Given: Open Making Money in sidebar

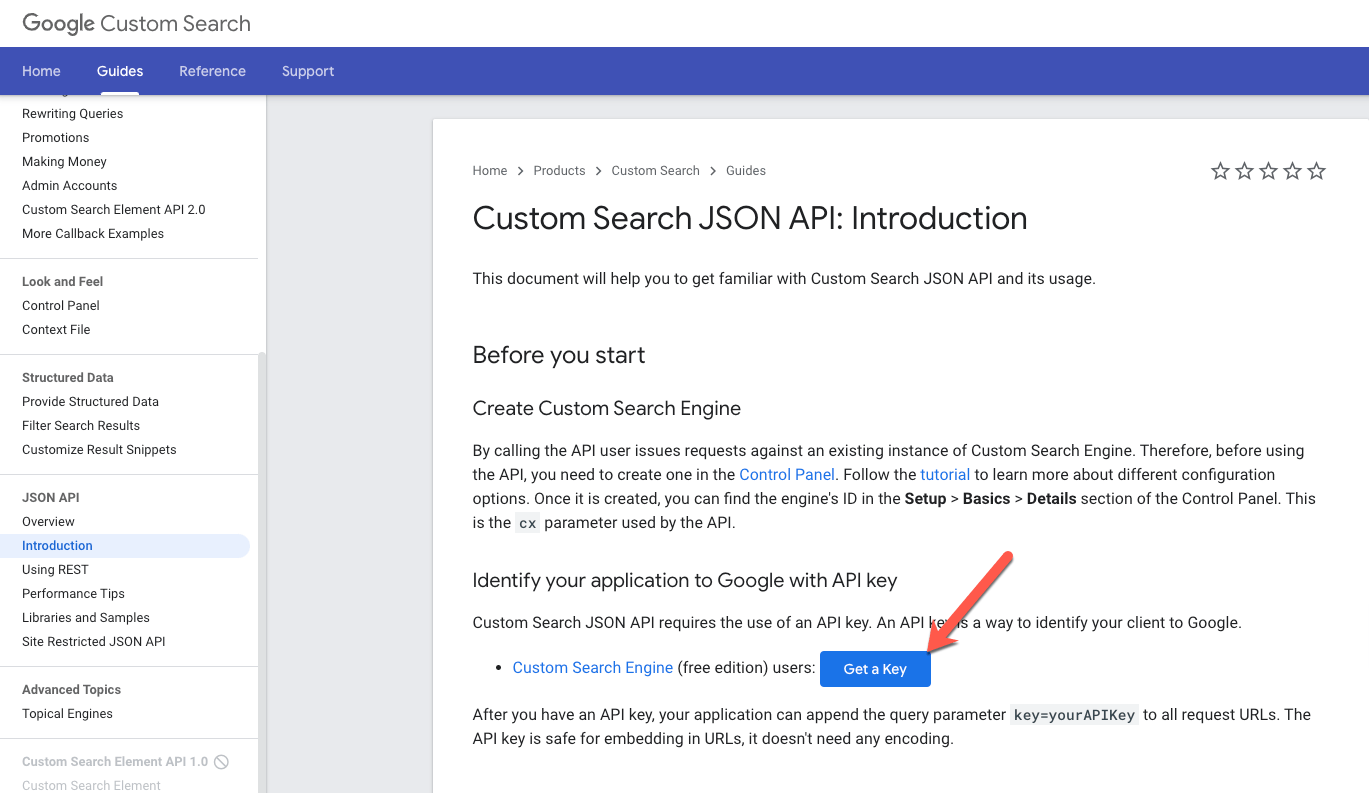Looking at the screenshot, I should (64, 162).
